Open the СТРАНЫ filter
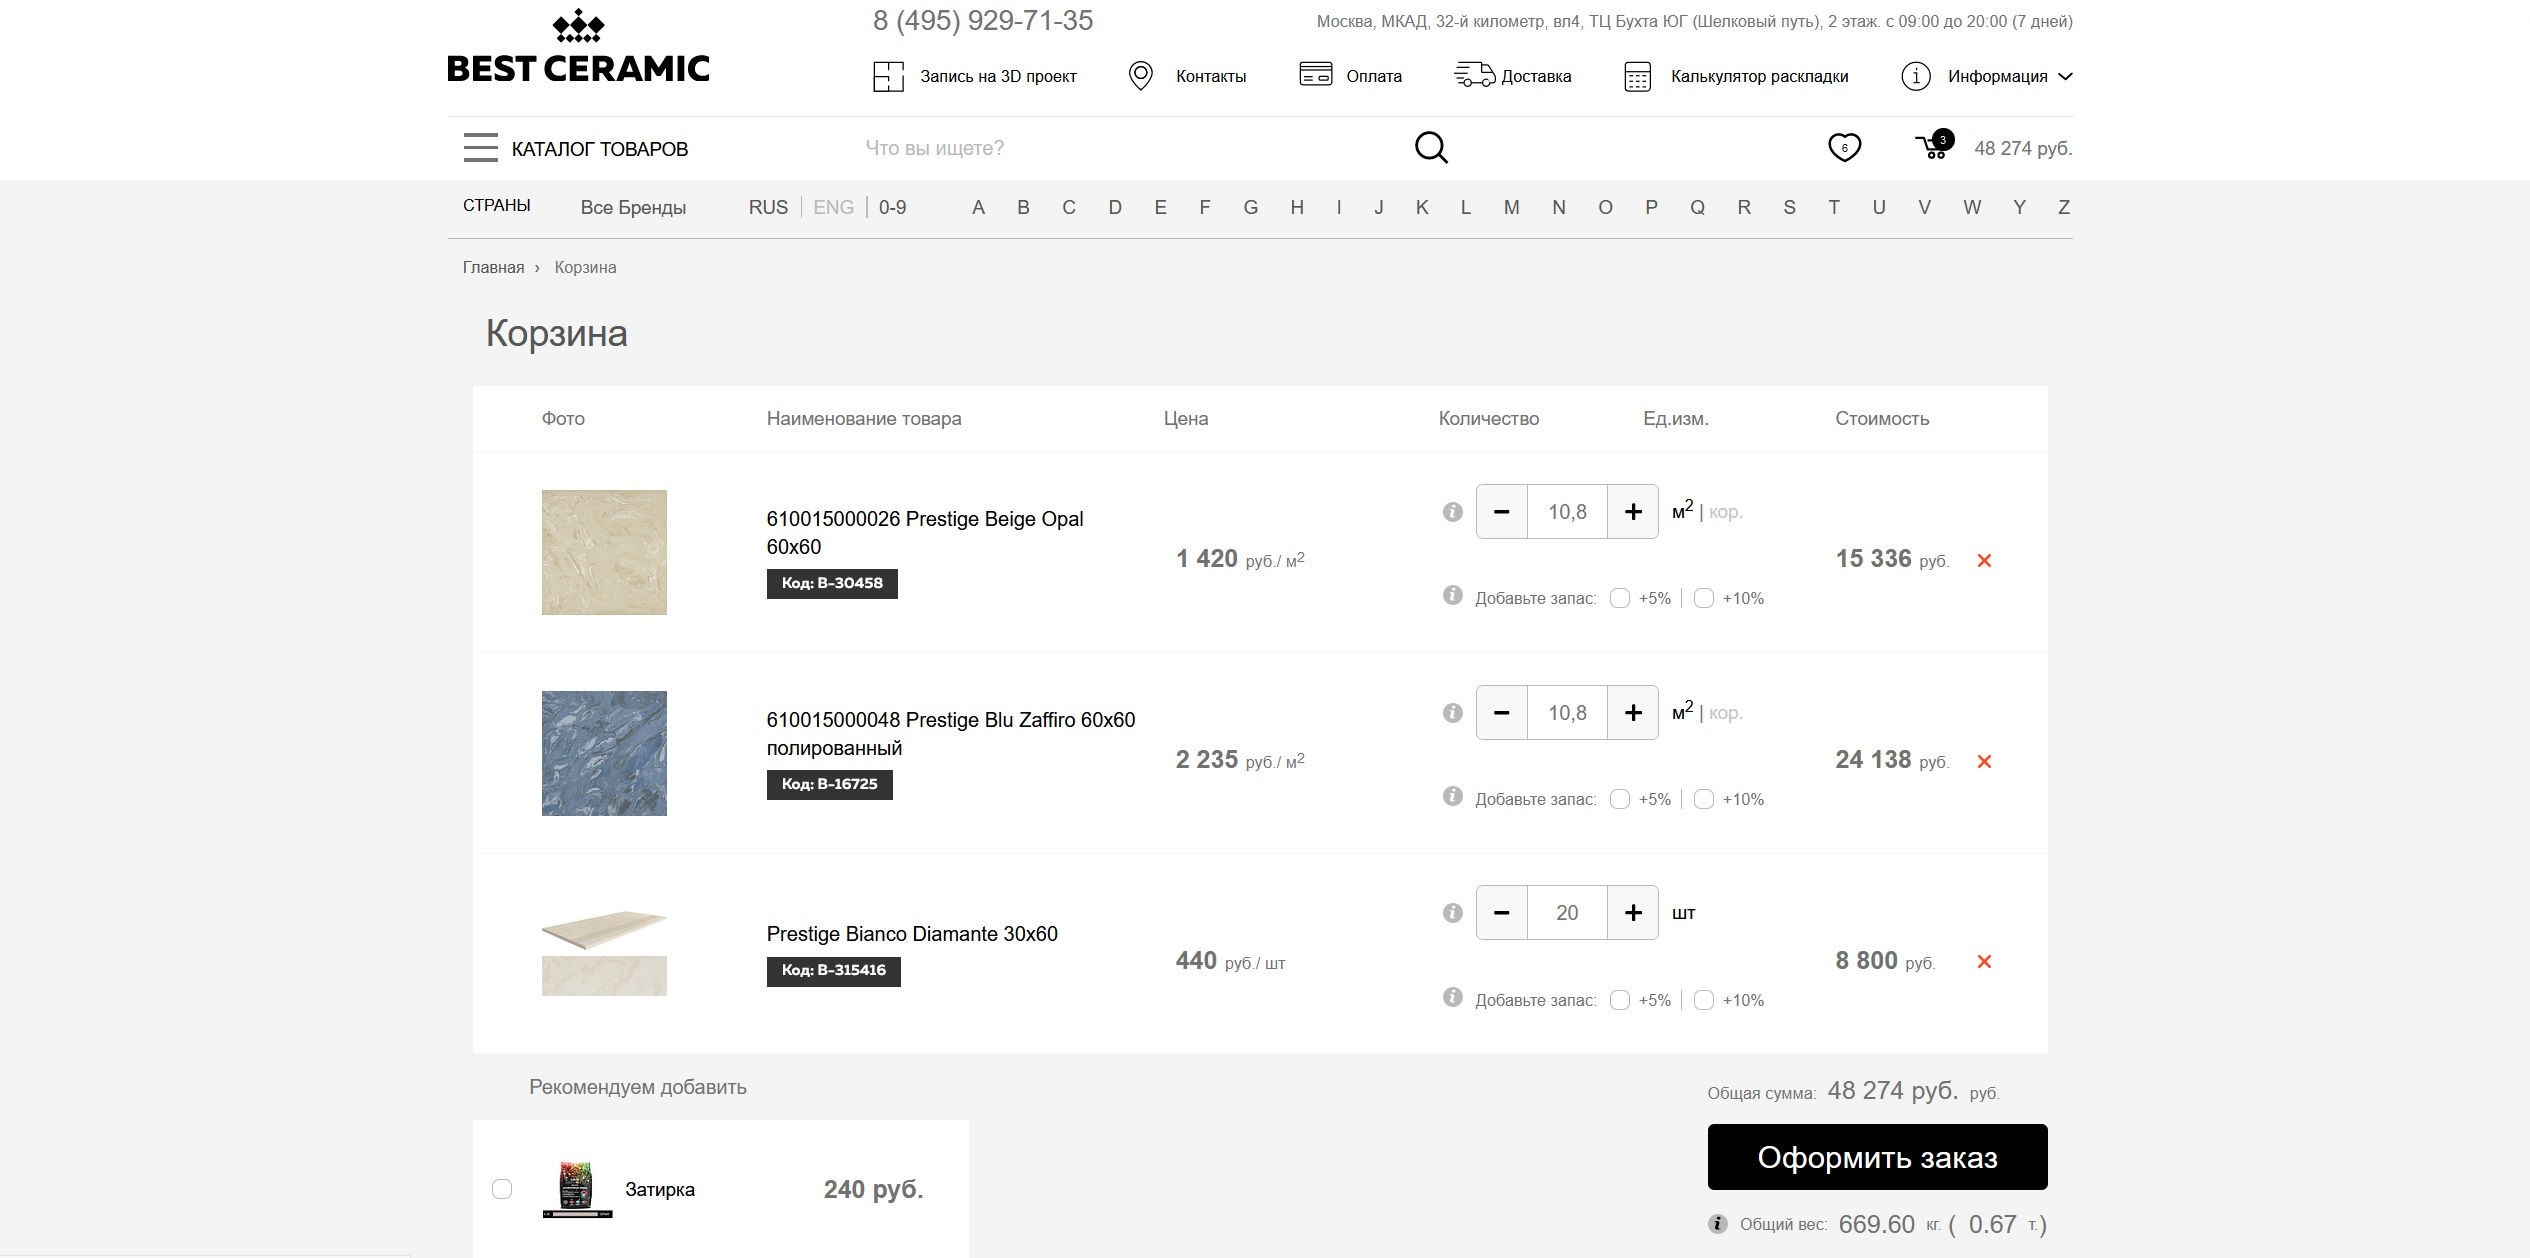Image resolution: width=2530 pixels, height=1258 pixels. coord(496,205)
